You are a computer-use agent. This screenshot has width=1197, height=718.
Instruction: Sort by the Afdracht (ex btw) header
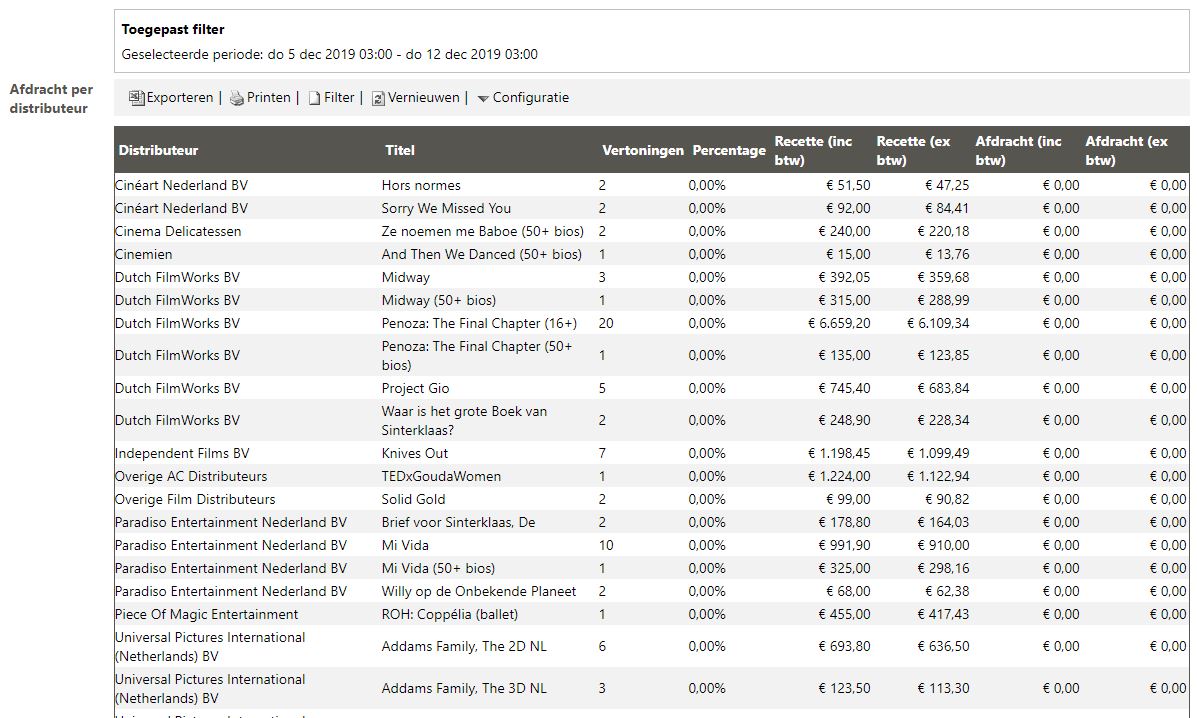tap(1127, 150)
